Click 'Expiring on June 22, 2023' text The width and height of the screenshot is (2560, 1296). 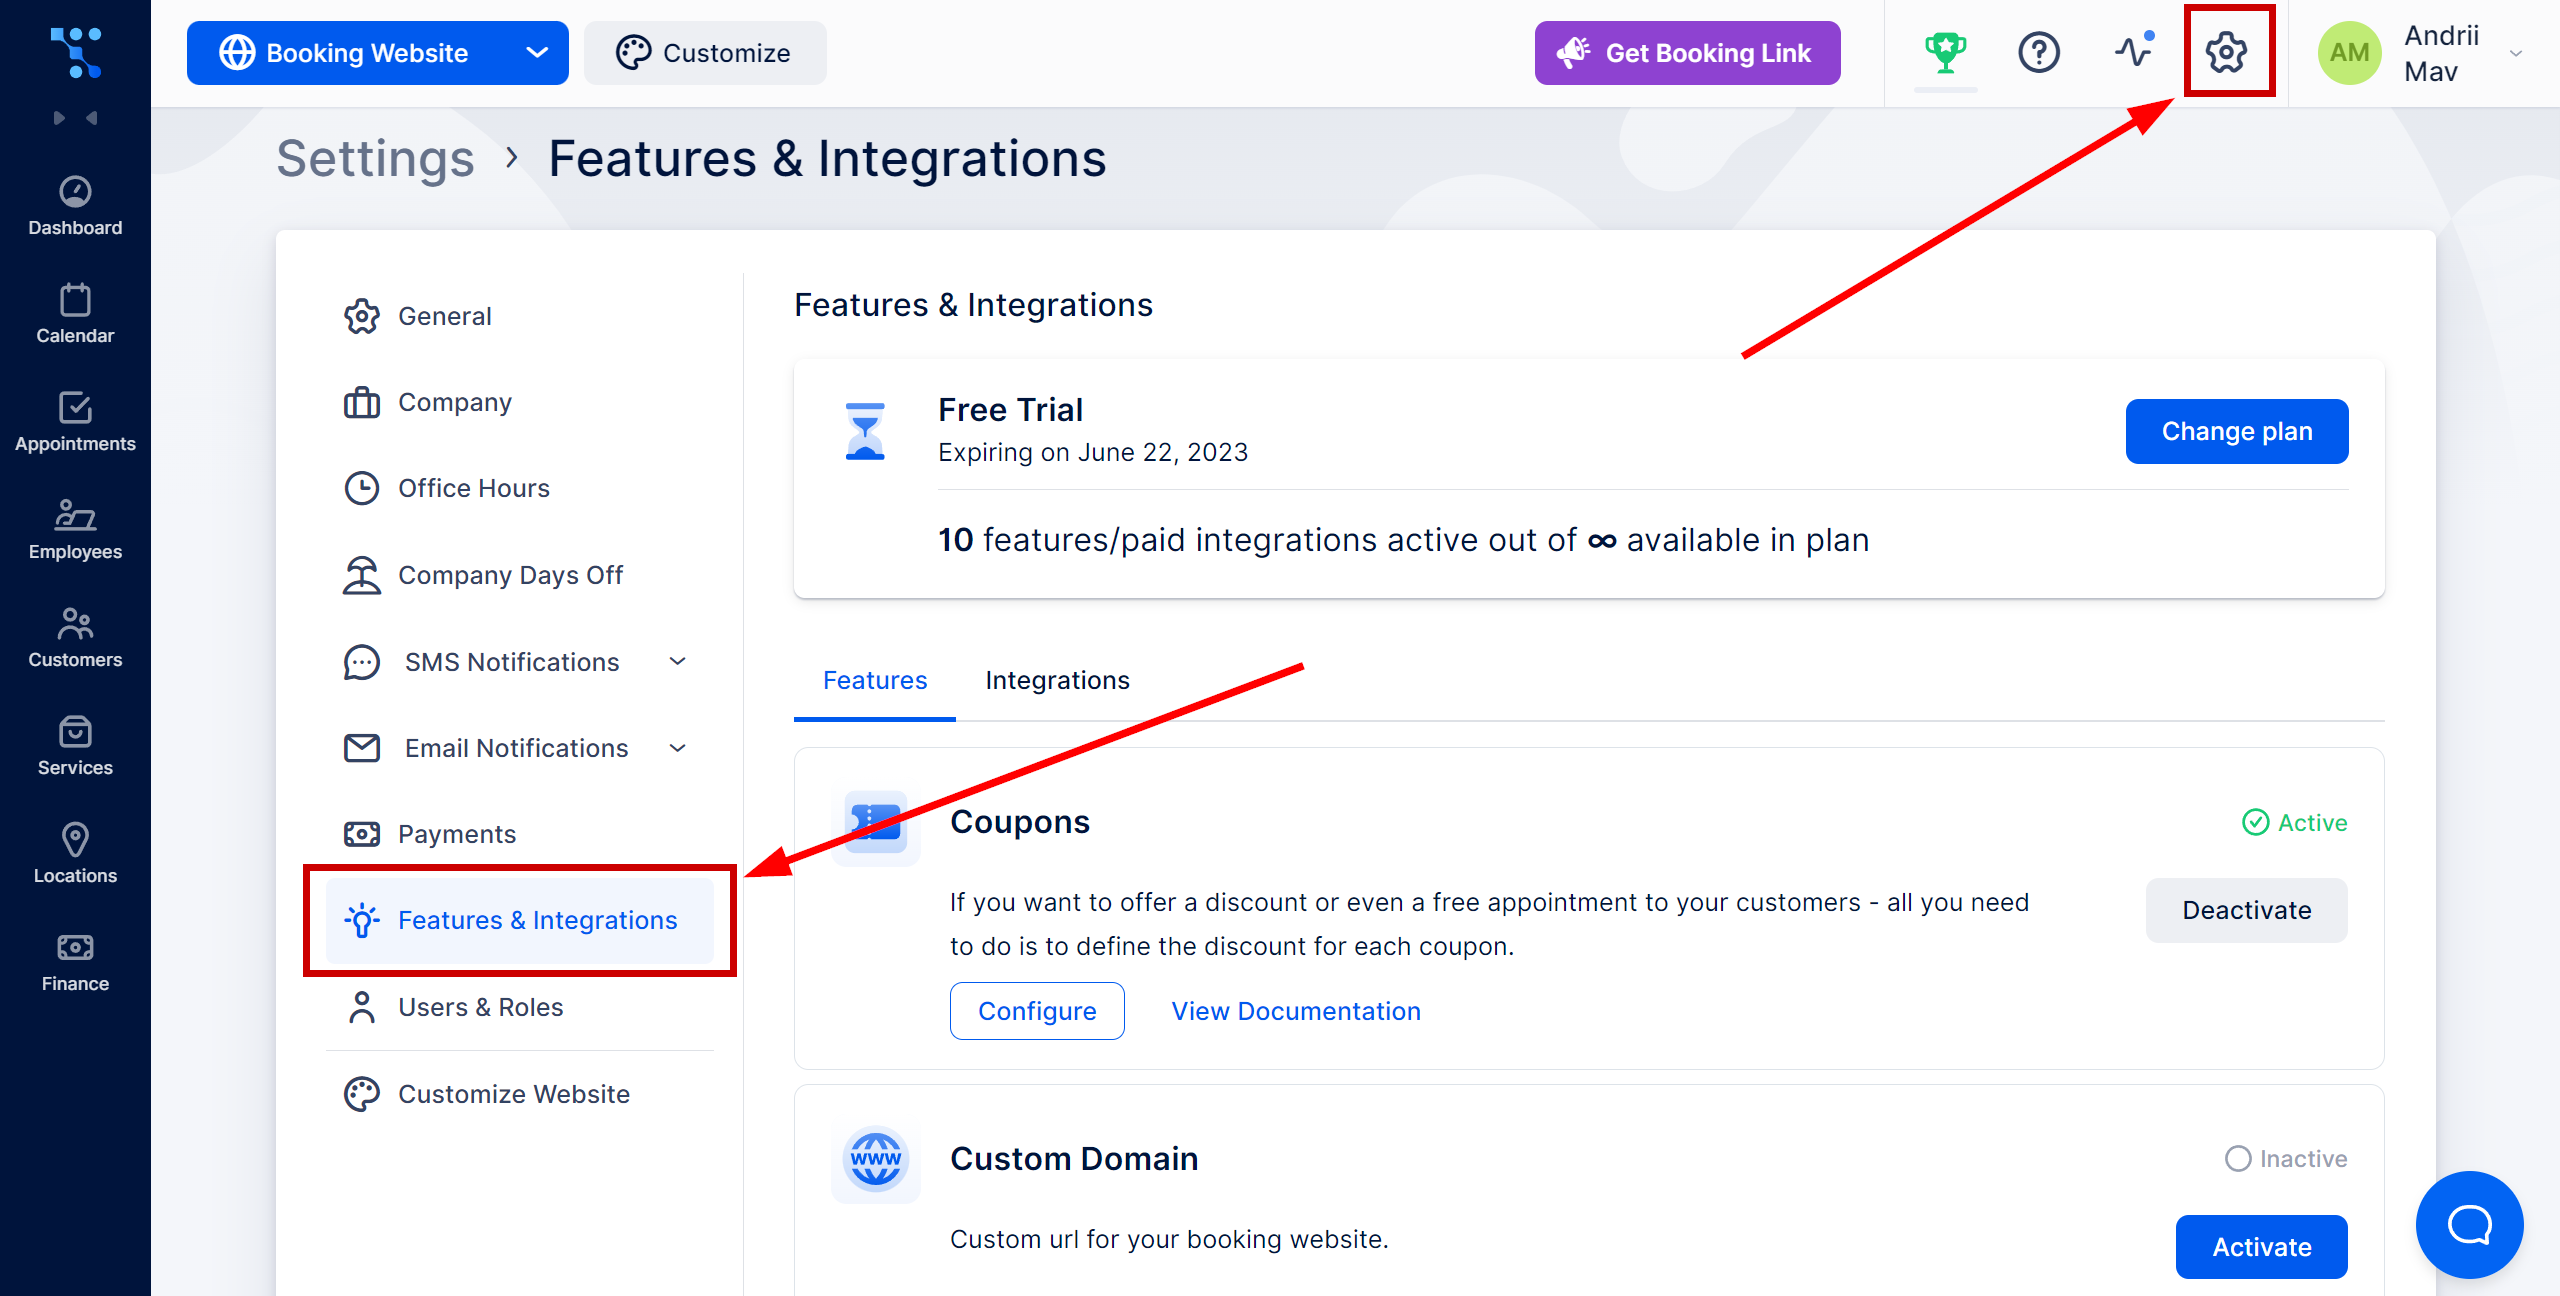tap(1093, 452)
